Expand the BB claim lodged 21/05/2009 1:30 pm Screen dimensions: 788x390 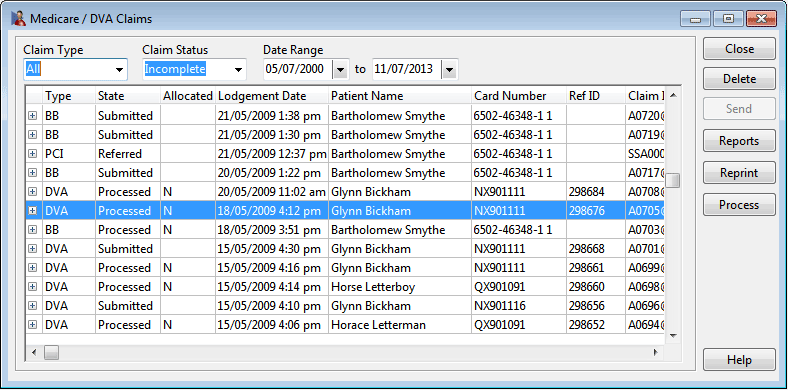tap(33, 135)
